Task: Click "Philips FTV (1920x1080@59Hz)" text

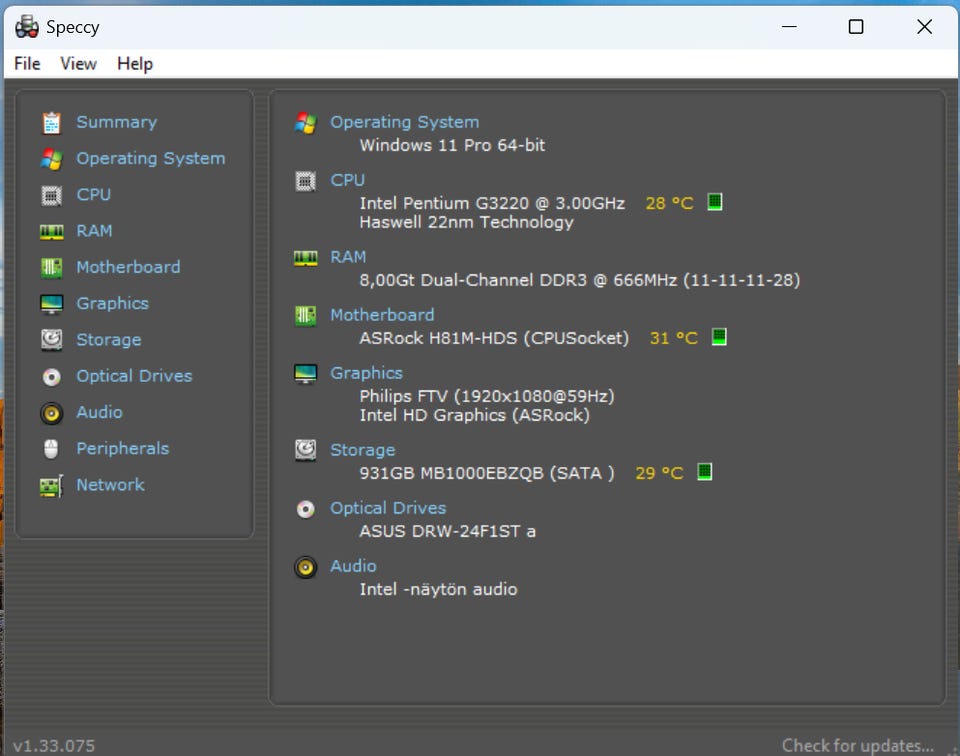Action: [x=487, y=396]
